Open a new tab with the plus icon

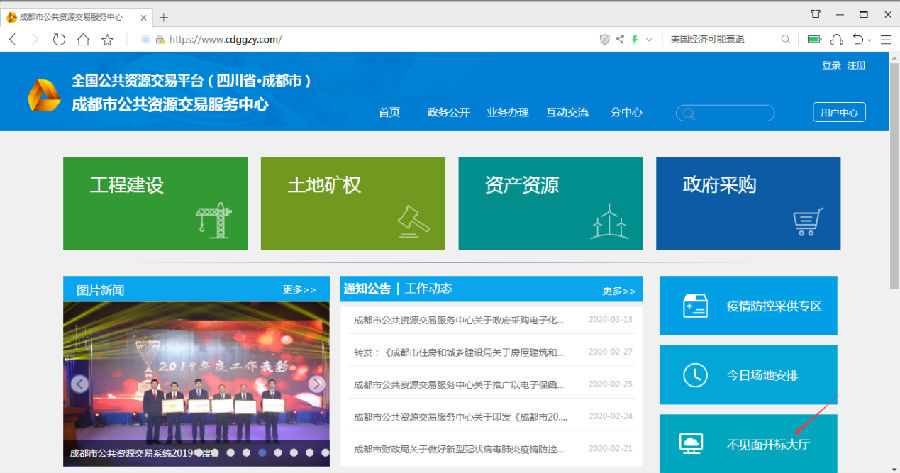pyautogui.click(x=164, y=17)
